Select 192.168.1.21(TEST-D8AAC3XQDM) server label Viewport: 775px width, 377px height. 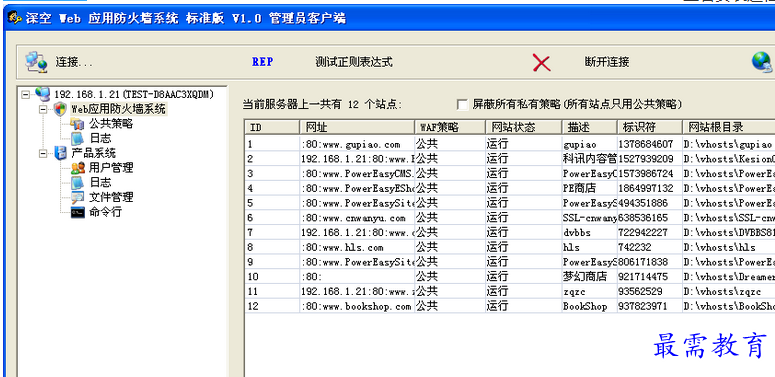[x=134, y=94]
